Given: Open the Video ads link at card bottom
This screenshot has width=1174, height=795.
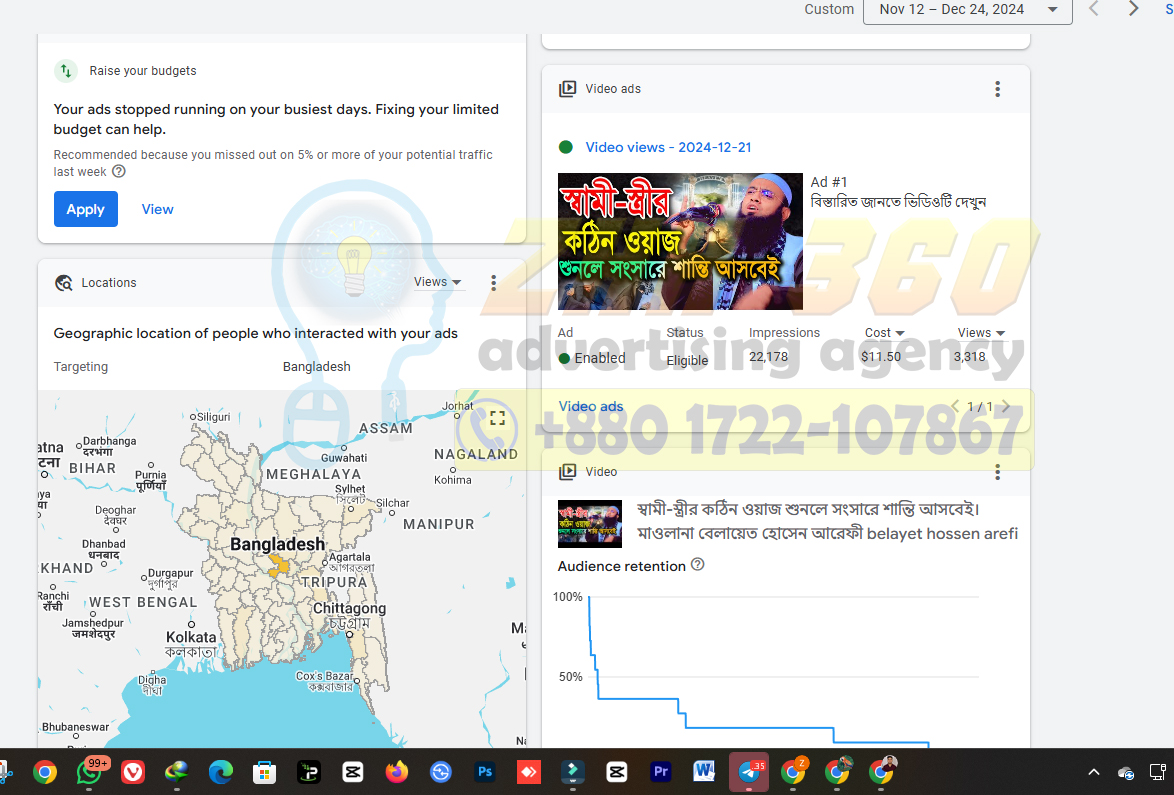Looking at the screenshot, I should [x=591, y=406].
